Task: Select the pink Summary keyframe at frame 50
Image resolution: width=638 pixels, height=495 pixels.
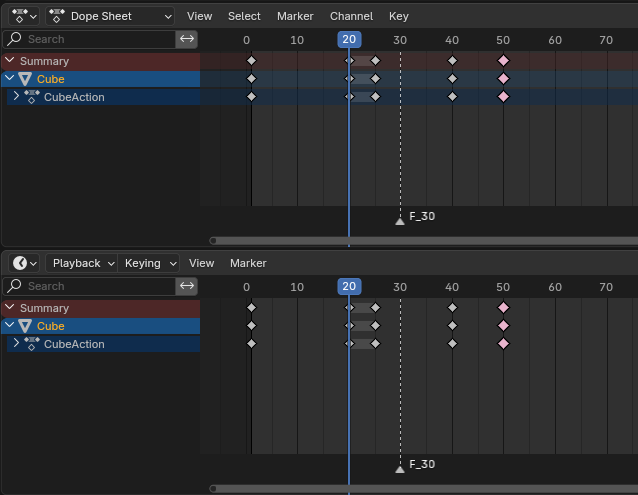Action: click(503, 60)
